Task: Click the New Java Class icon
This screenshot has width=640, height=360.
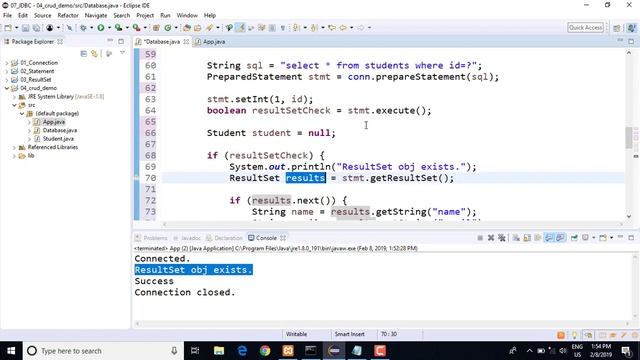Action: click(x=168, y=28)
